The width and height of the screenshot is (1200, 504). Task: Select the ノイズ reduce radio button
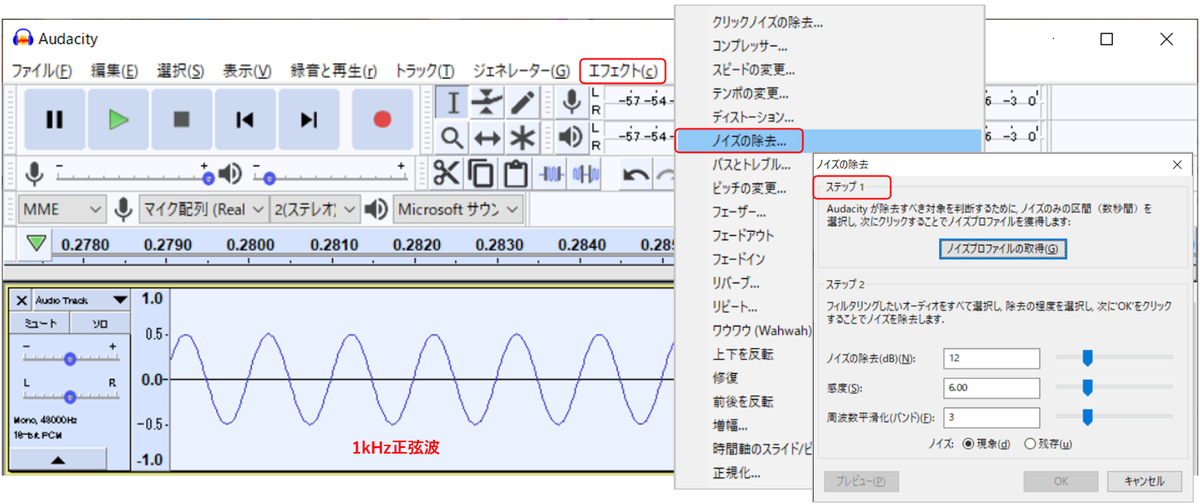pyautogui.click(x=969, y=443)
